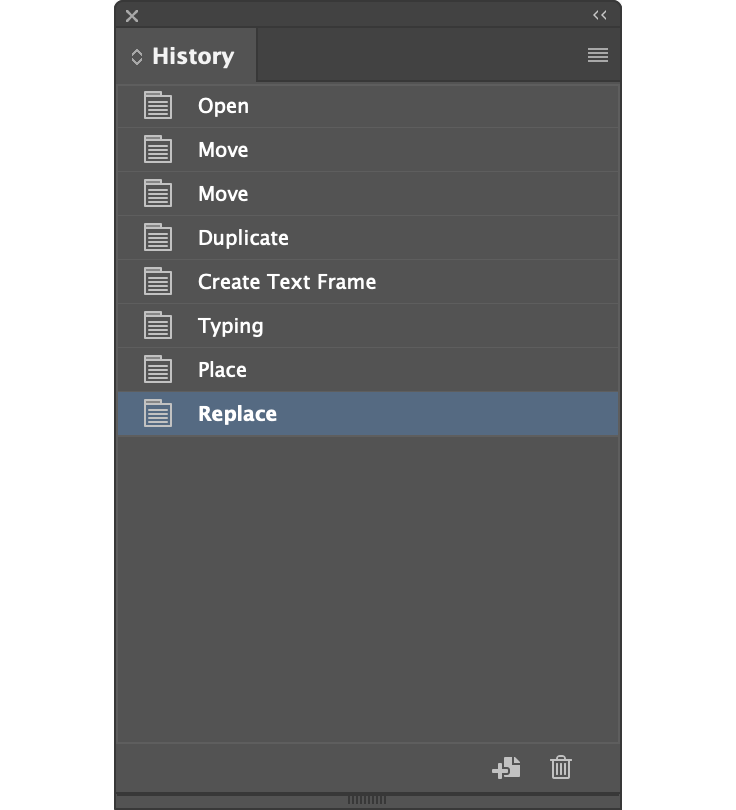The width and height of the screenshot is (736, 810).
Task: Close the History panel with X
Action: [x=132, y=15]
